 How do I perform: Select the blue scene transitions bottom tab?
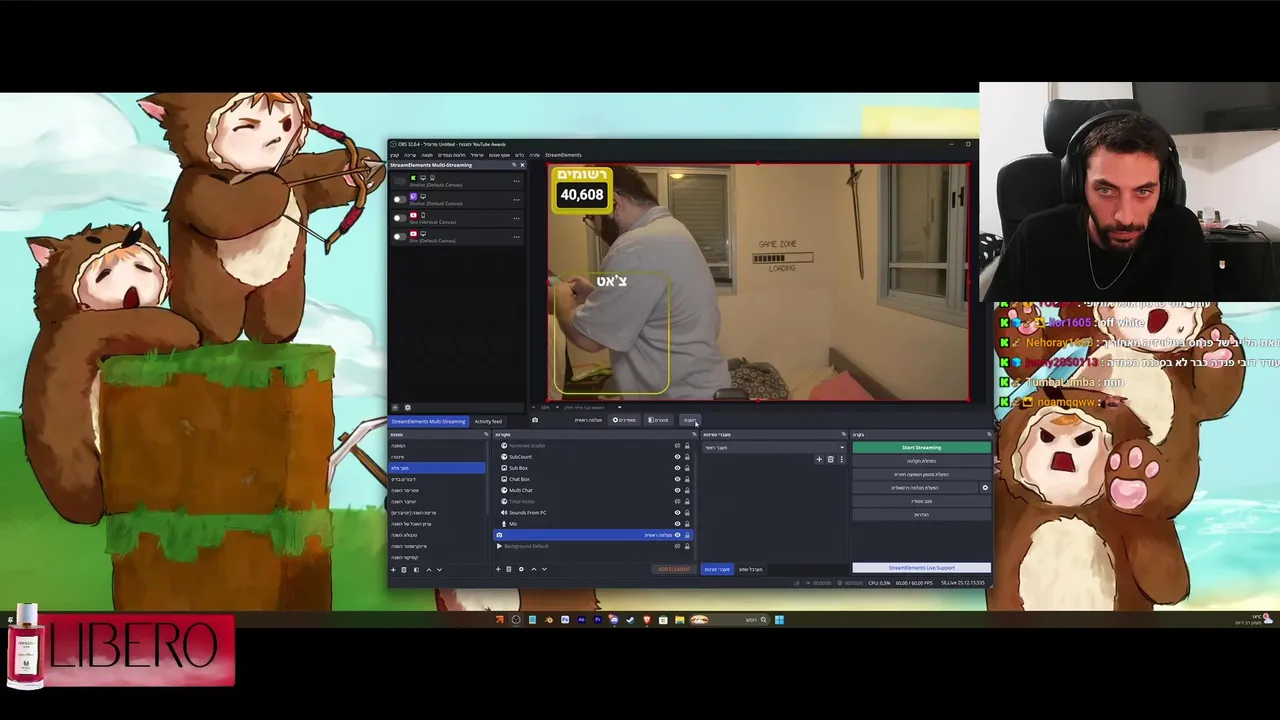[x=717, y=569]
